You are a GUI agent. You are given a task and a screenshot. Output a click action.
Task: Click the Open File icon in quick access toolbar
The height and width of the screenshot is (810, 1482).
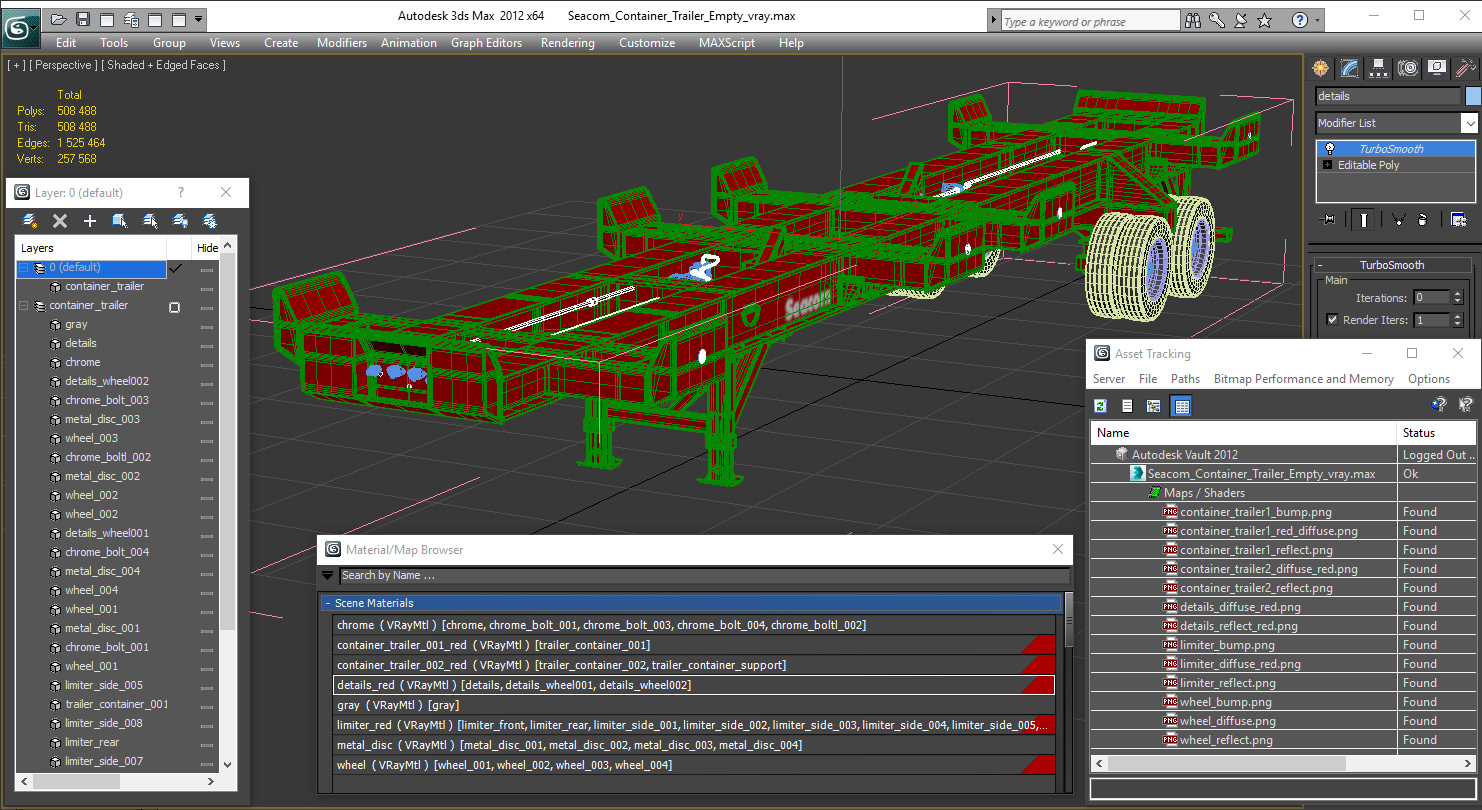click(x=59, y=19)
